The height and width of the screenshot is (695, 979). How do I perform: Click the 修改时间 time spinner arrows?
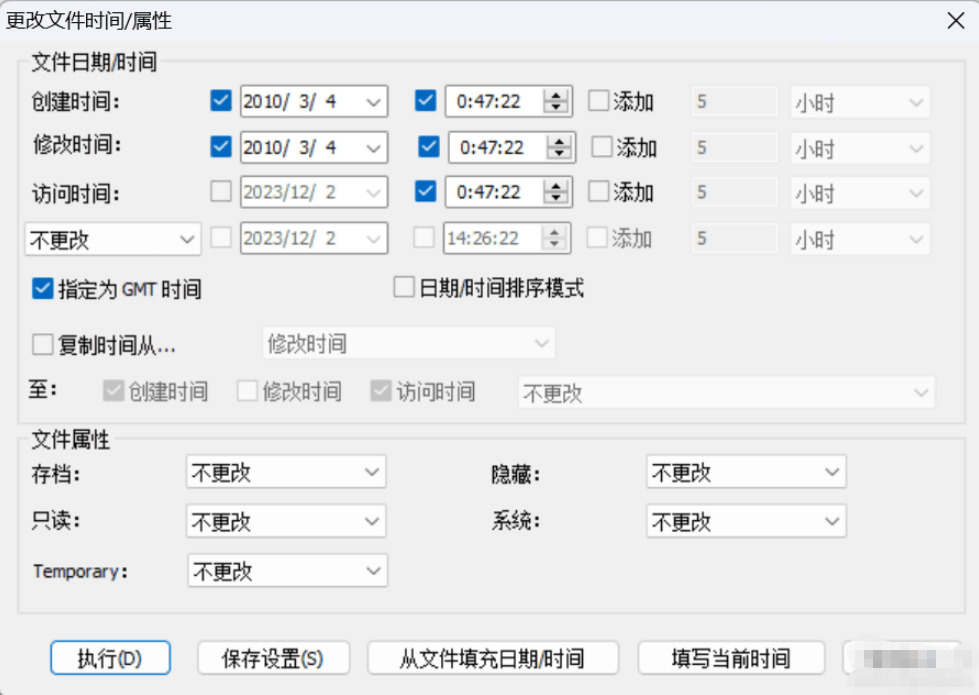click(559, 147)
